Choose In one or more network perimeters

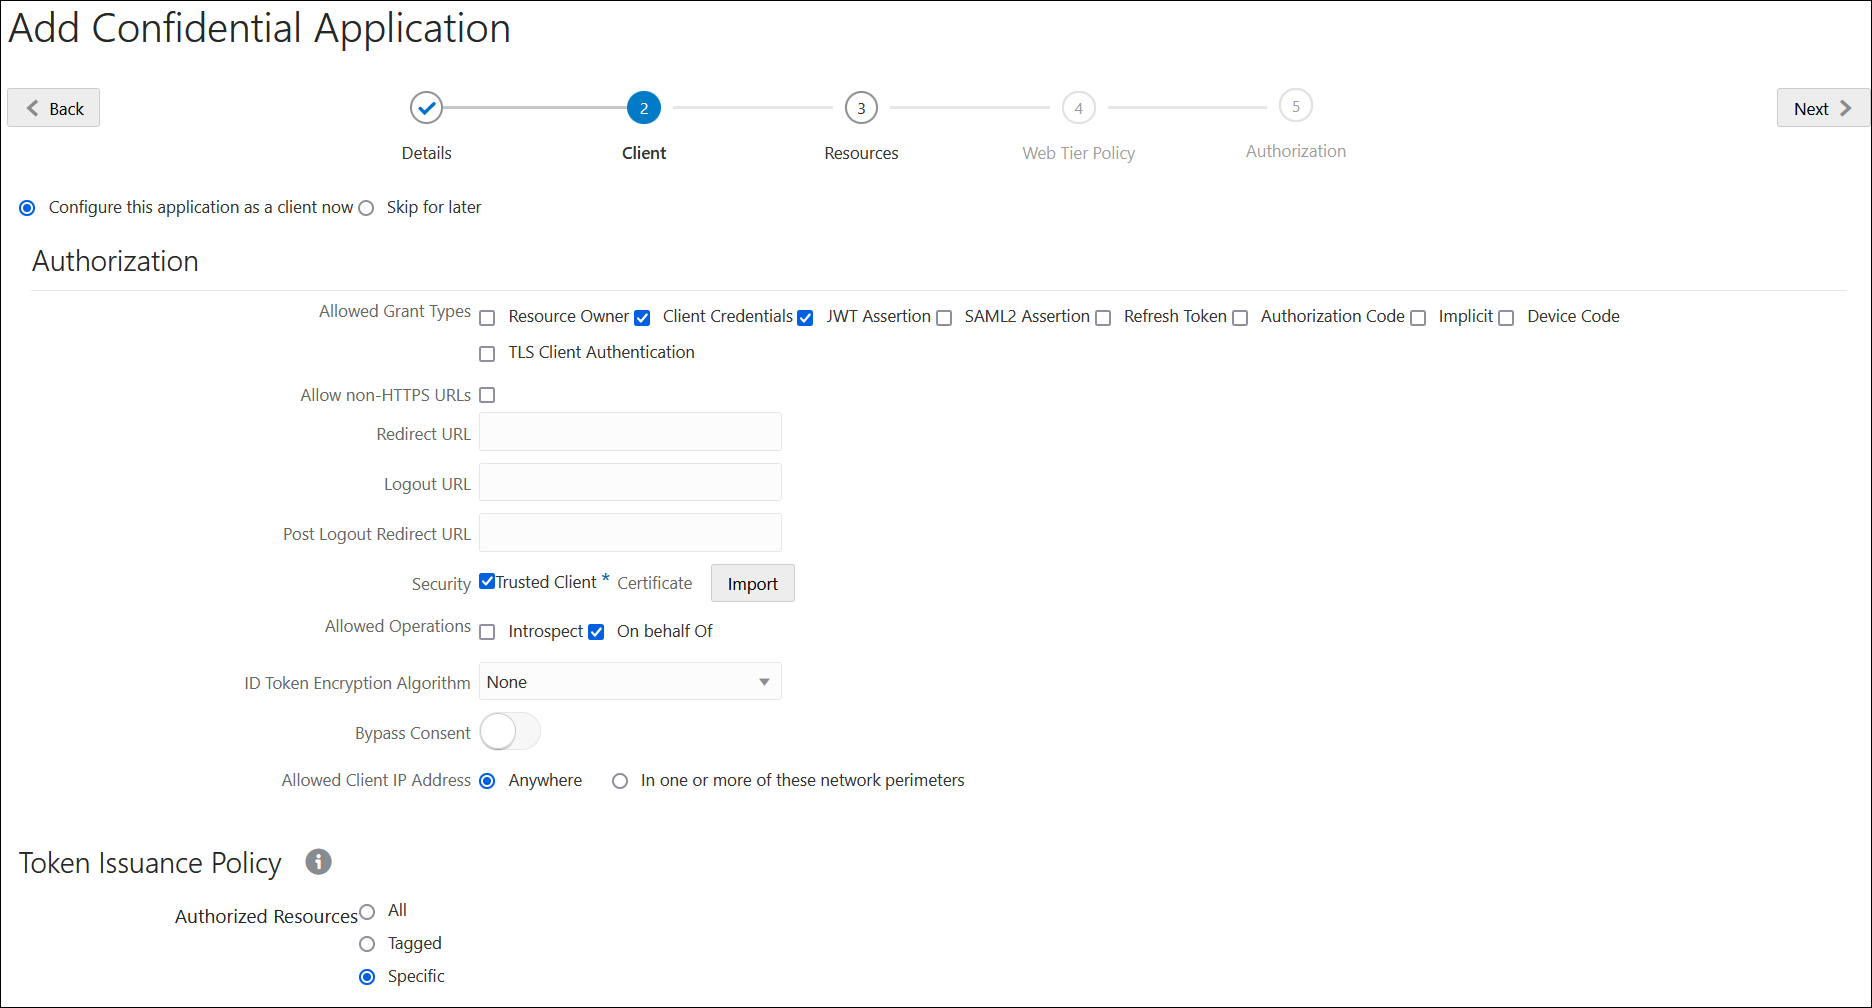pos(620,780)
